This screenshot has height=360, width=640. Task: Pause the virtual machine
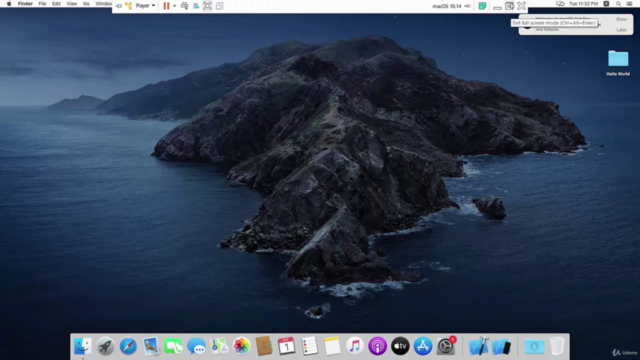166,6
